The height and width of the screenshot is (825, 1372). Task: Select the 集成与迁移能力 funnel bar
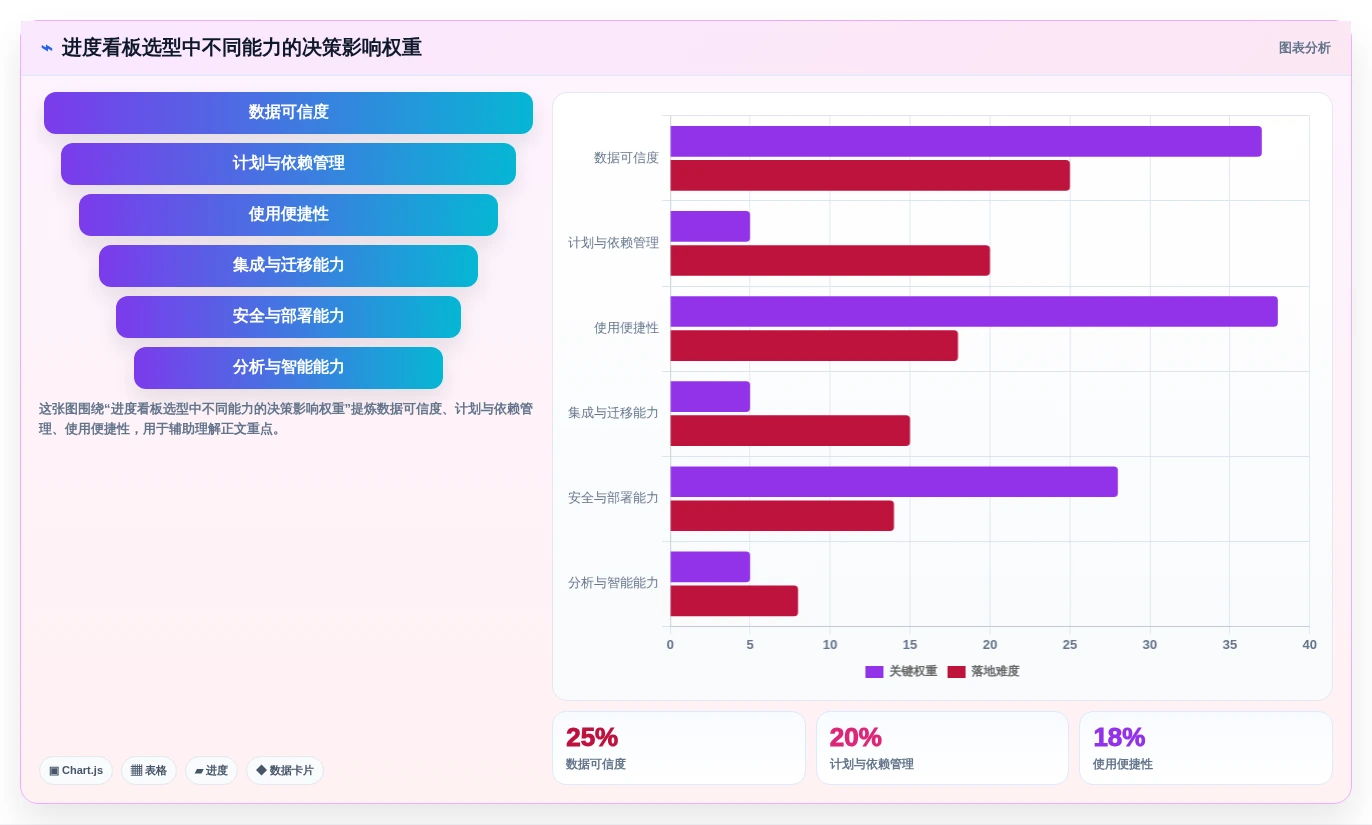288,266
